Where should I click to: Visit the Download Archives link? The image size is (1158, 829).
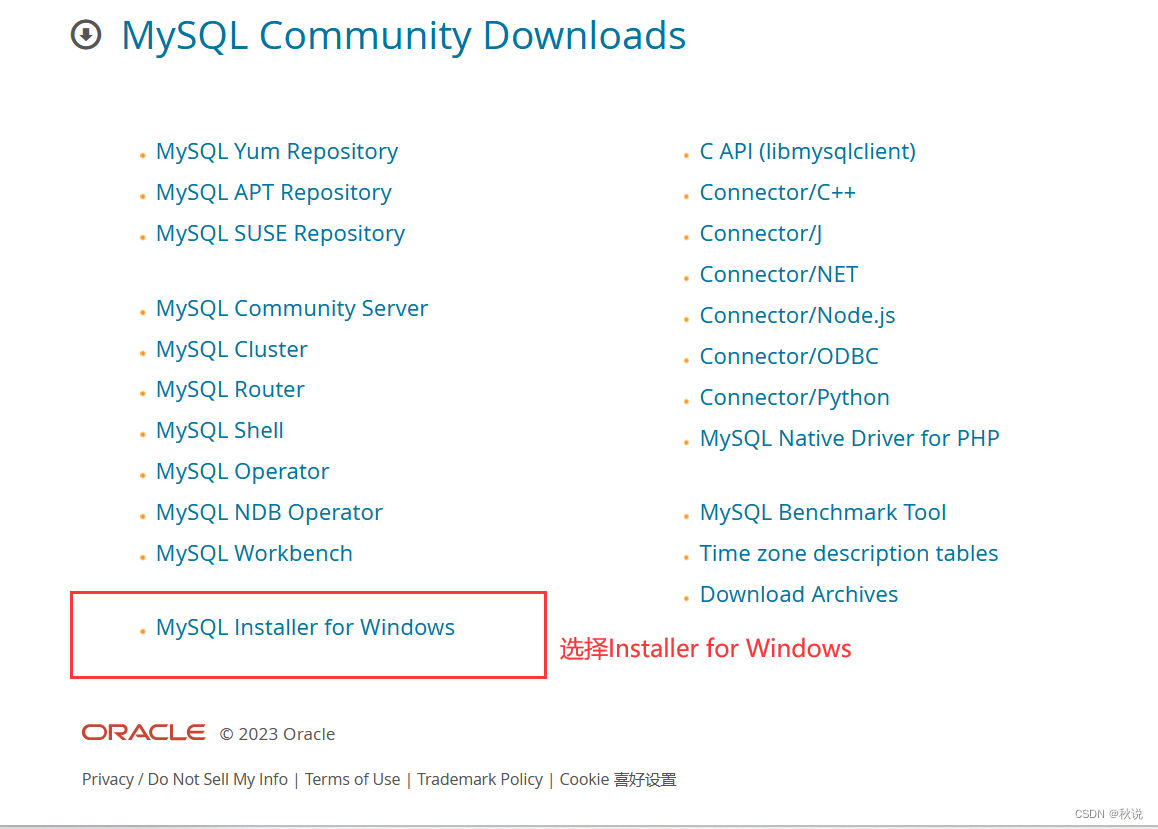pos(798,594)
